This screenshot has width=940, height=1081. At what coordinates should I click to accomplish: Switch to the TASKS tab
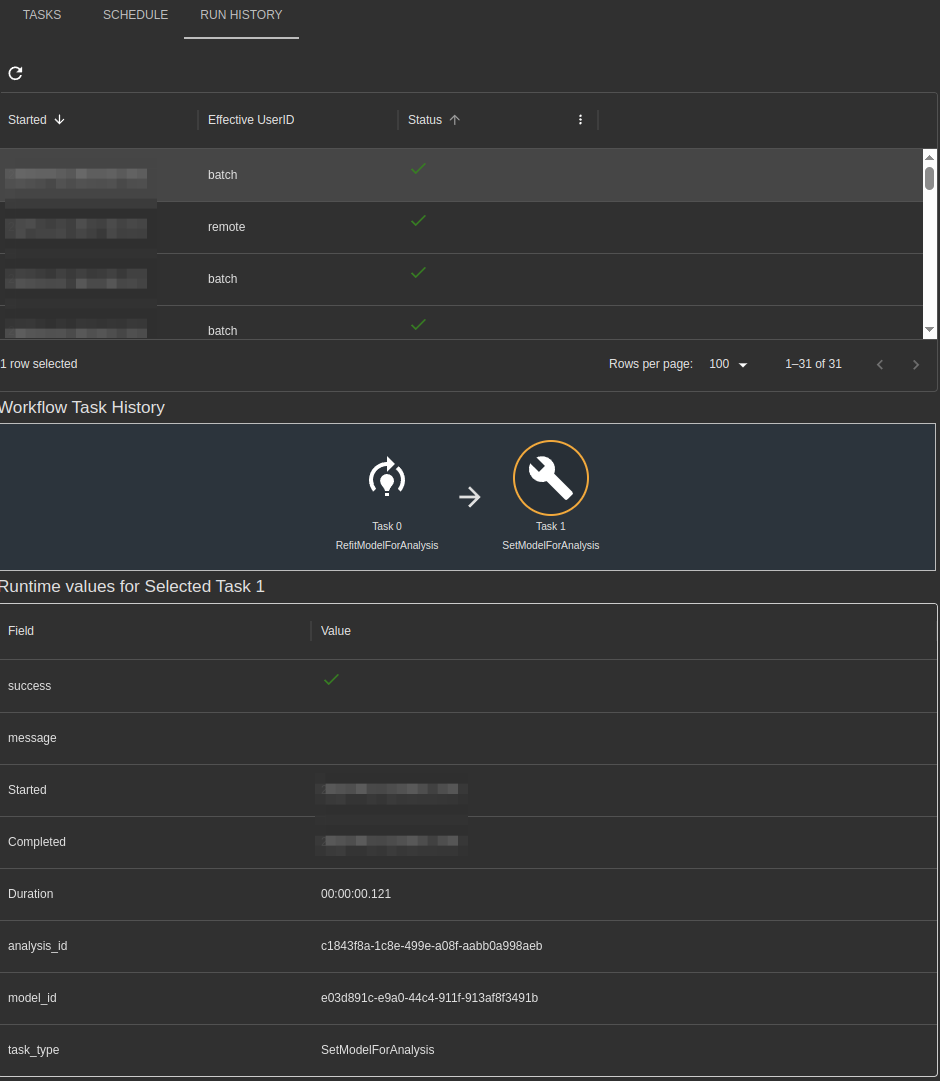point(41,14)
